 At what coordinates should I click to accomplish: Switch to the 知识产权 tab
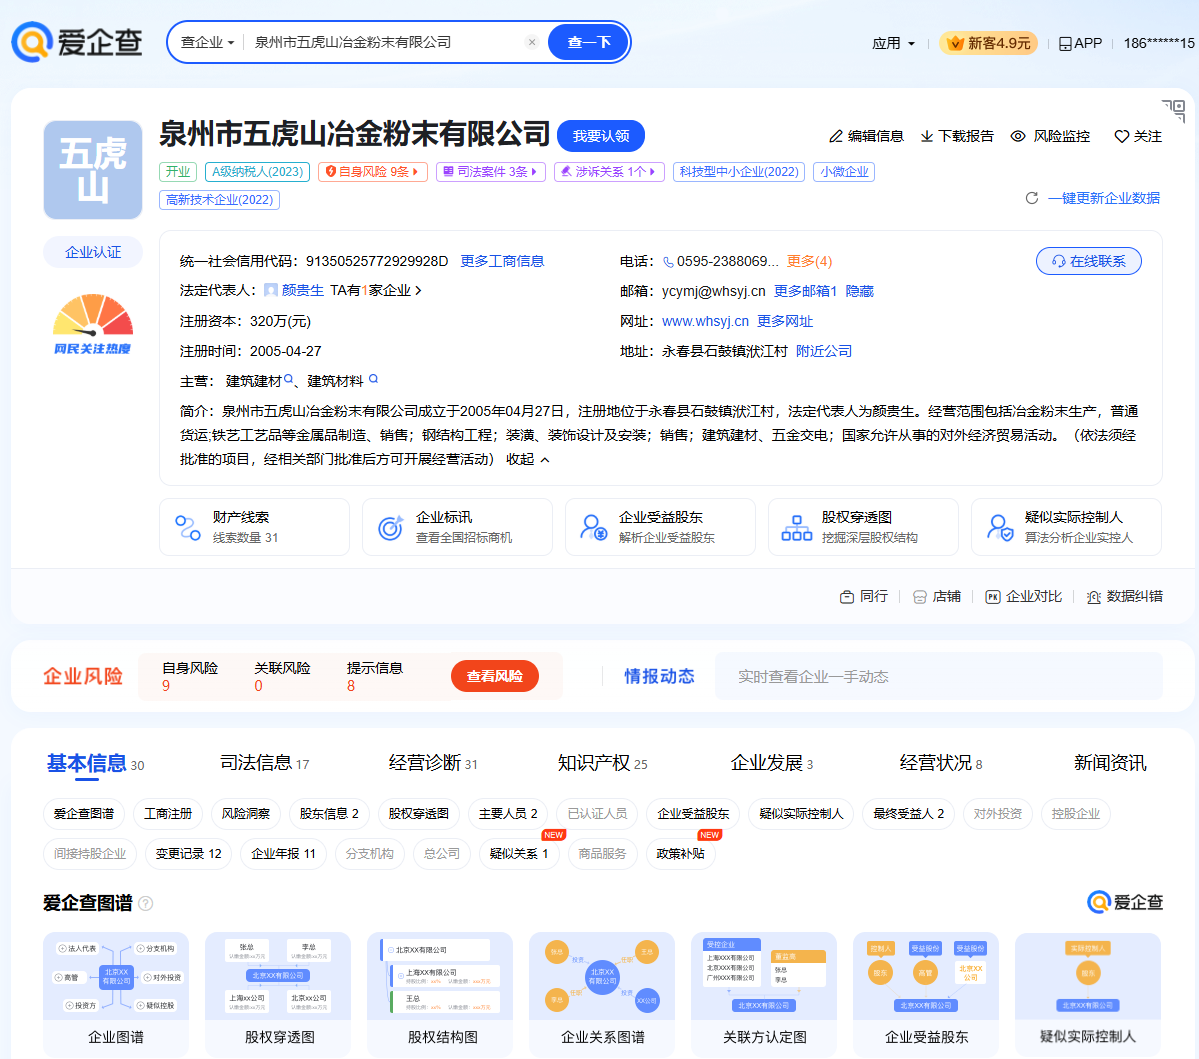[603, 763]
